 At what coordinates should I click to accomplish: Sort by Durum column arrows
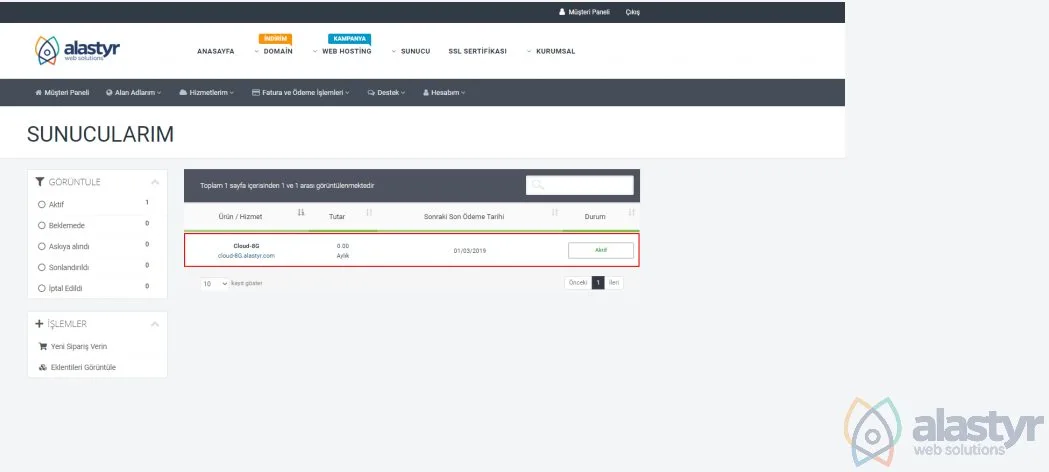[631, 213]
